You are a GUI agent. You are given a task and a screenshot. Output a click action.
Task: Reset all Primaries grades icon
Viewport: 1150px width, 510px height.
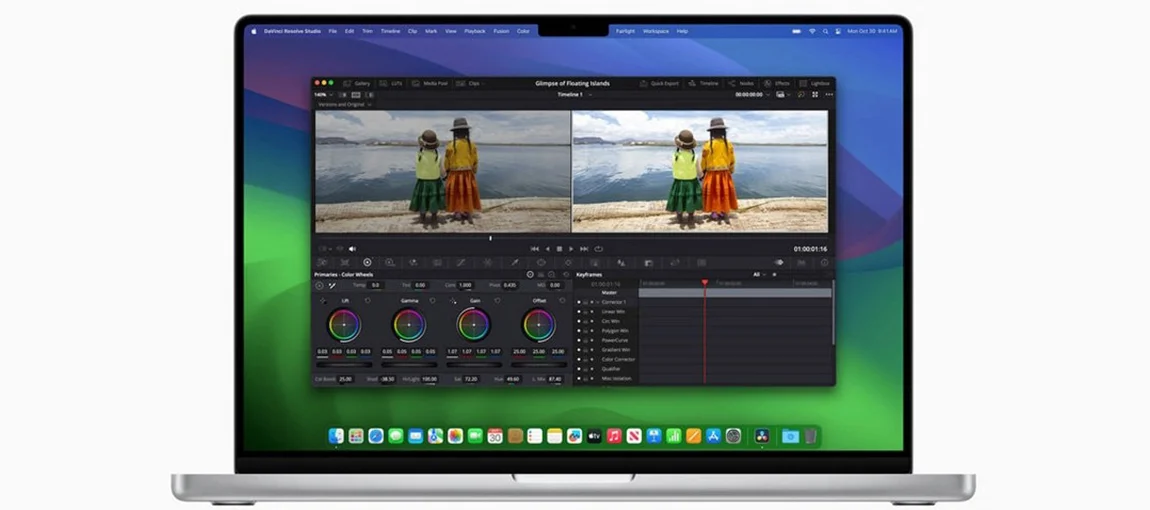tap(566, 274)
